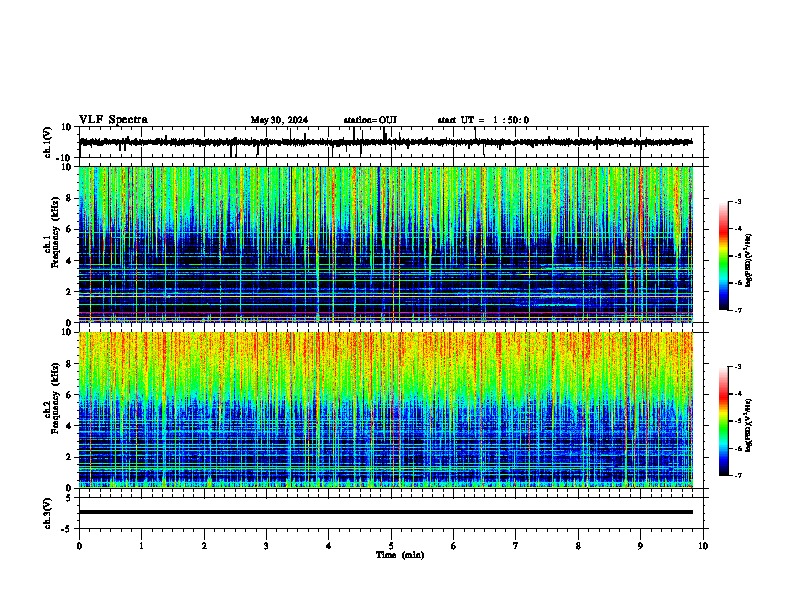This screenshot has height=612, width=792.
Task: Select the "Time (min)" x-axis label
Action: [x=400, y=555]
